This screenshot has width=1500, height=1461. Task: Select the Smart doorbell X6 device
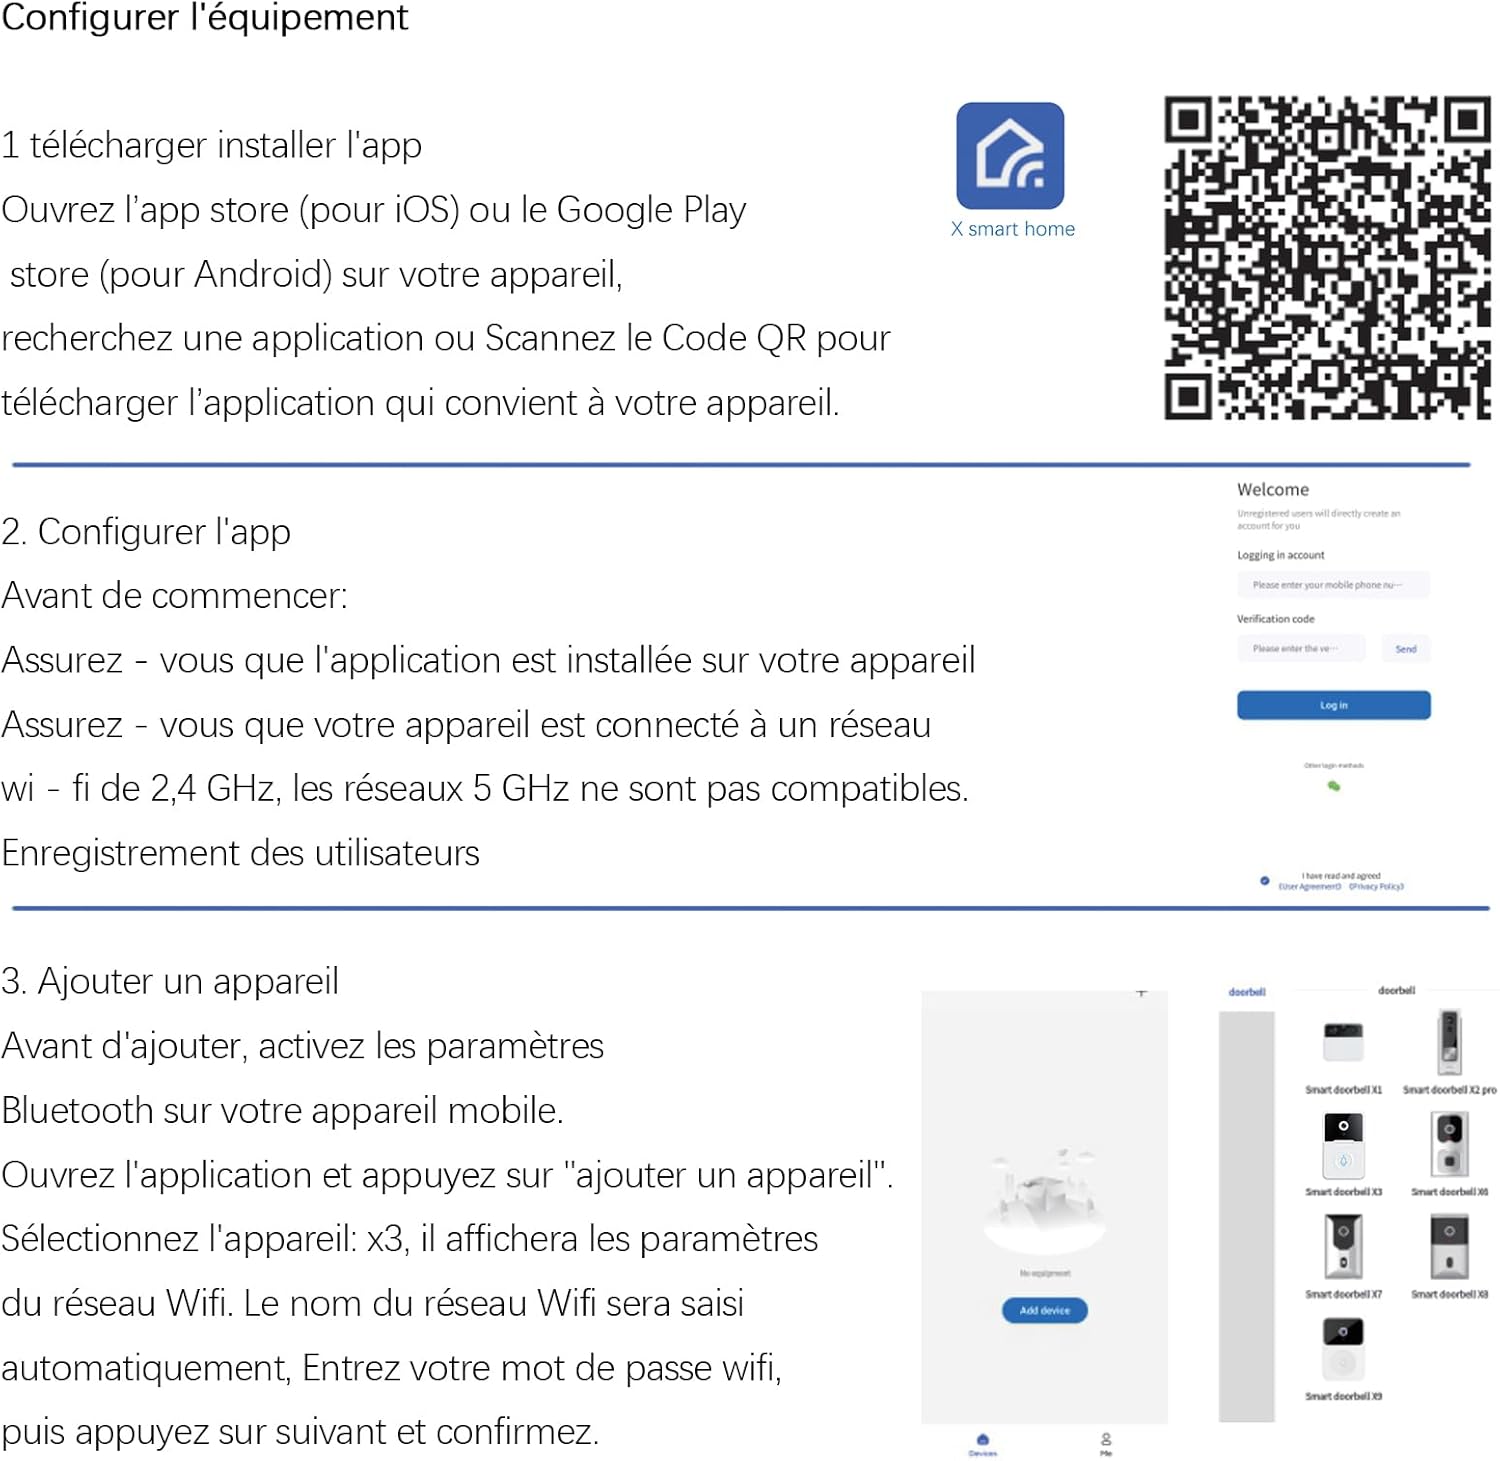pyautogui.click(x=1449, y=1145)
